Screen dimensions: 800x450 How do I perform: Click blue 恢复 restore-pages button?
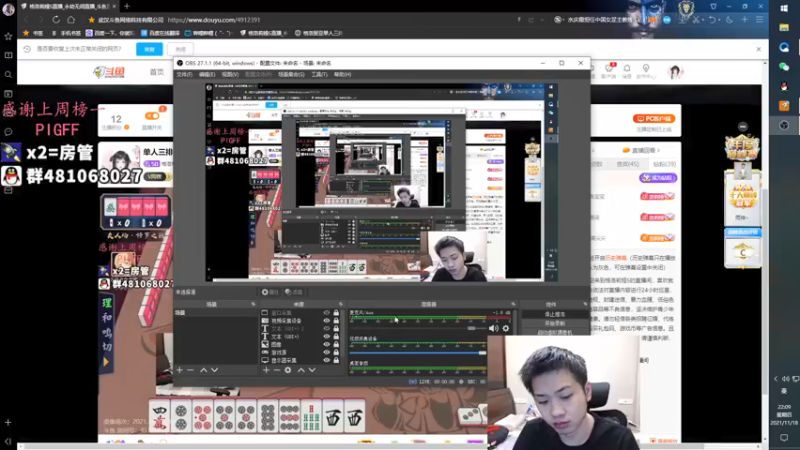[149, 49]
